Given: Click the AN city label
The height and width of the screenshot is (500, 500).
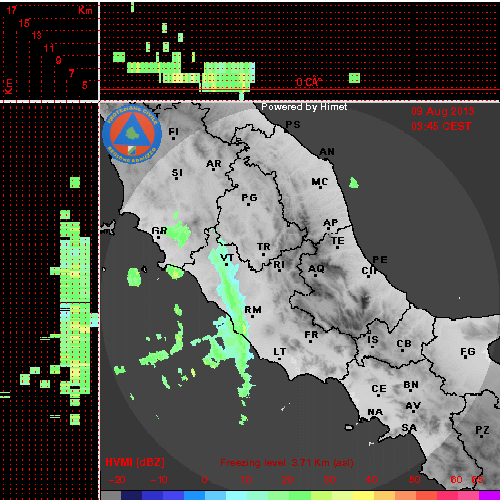Looking at the screenshot, I should click(327, 152).
